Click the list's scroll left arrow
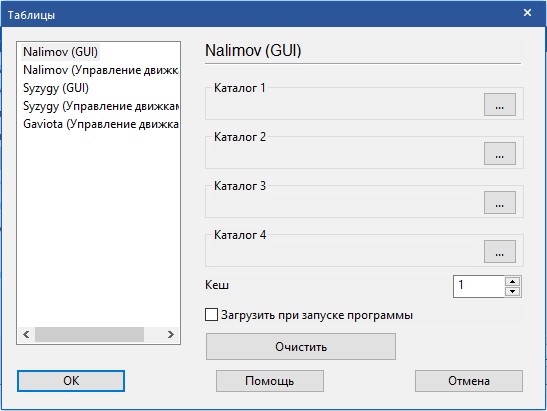Image resolution: width=547 pixels, height=411 pixels. click(x=26, y=334)
